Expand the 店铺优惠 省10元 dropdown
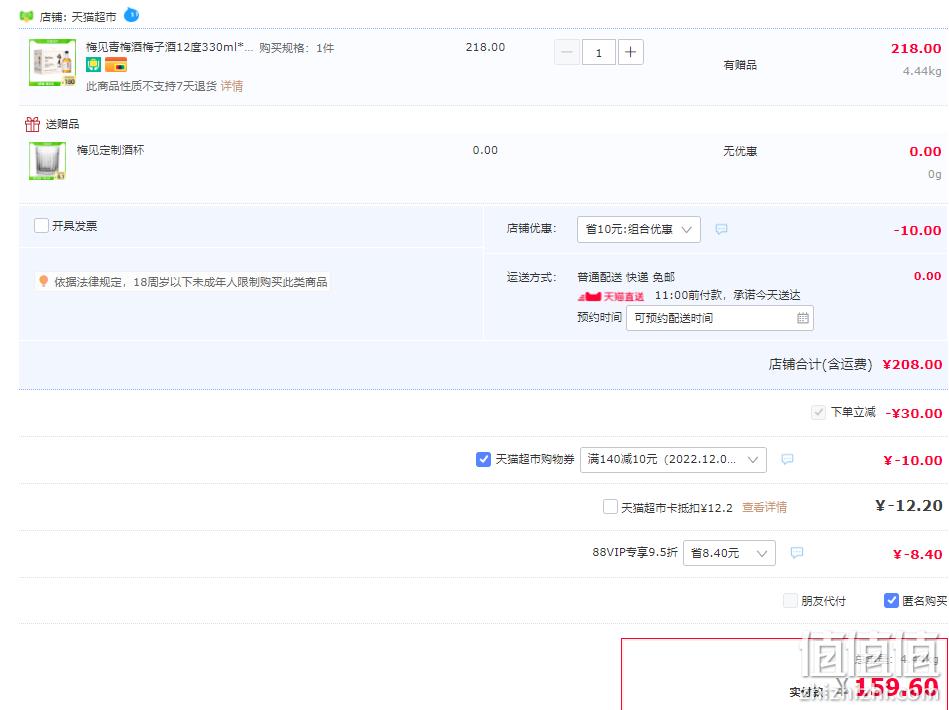The width and height of the screenshot is (949, 710). click(x=639, y=229)
